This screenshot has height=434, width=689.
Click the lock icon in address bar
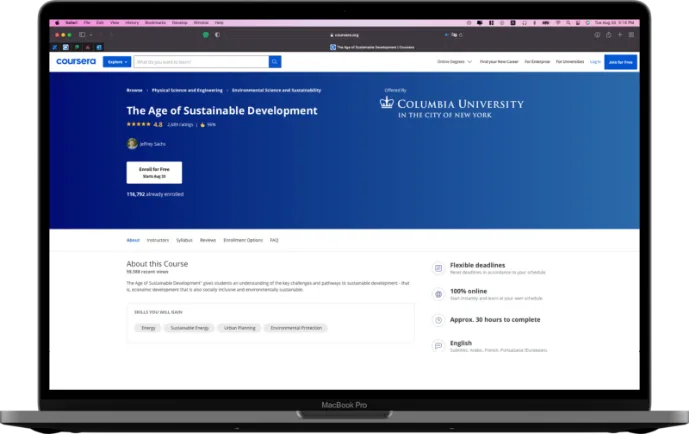[332, 35]
